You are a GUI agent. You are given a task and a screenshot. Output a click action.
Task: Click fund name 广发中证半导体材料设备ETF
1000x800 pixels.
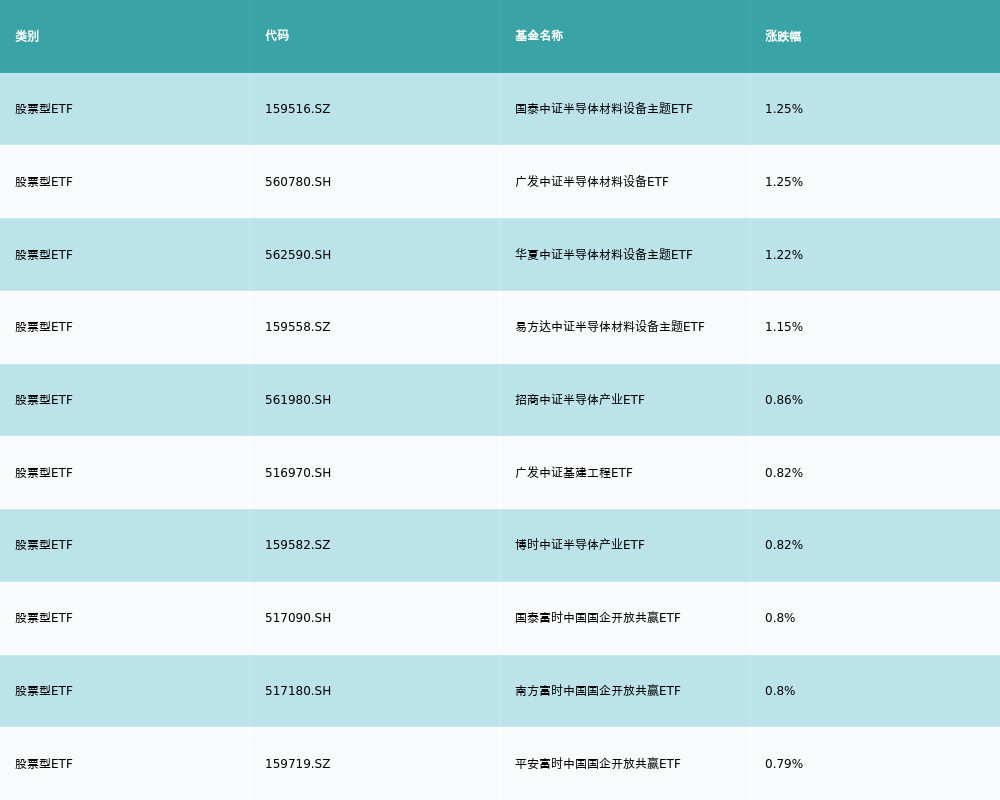pyautogui.click(x=592, y=182)
